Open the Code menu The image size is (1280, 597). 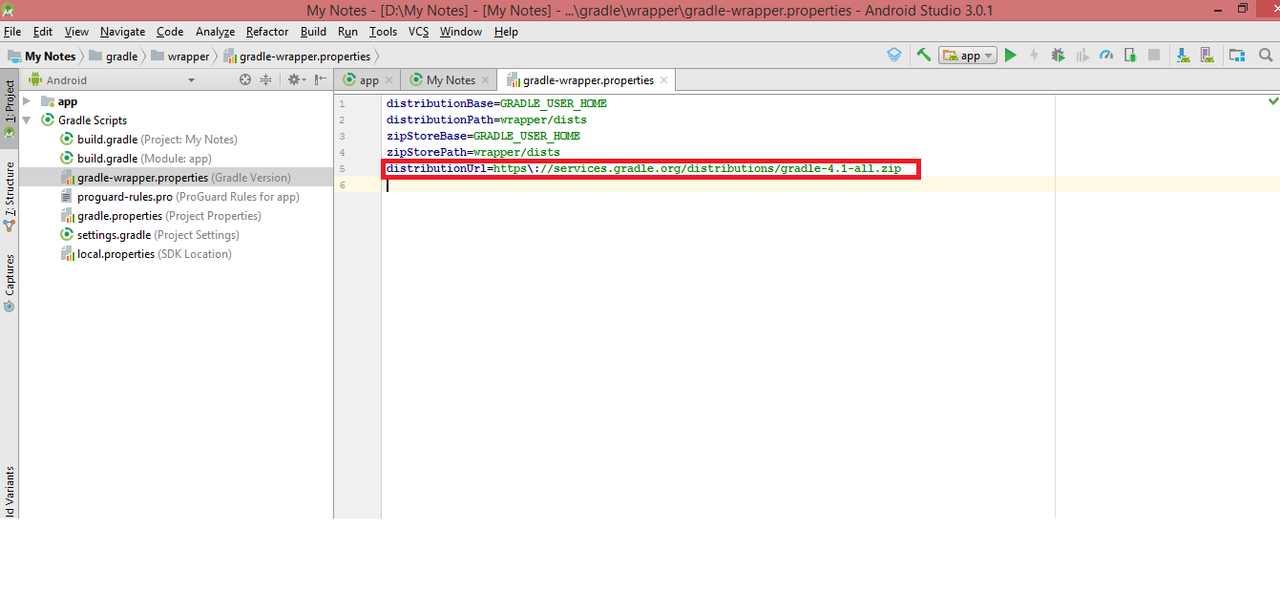[170, 32]
